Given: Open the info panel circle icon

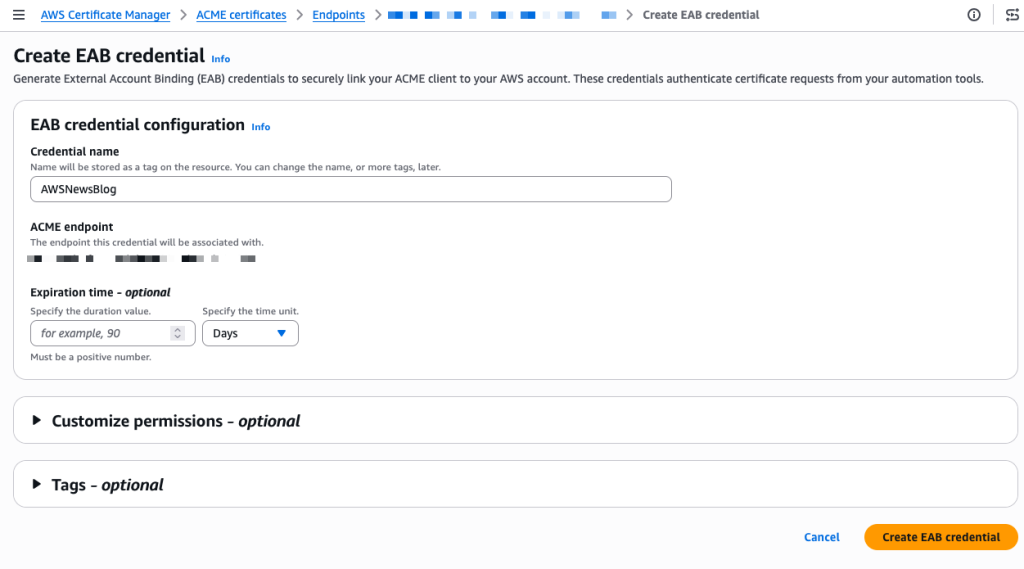Looking at the screenshot, I should point(974,14).
